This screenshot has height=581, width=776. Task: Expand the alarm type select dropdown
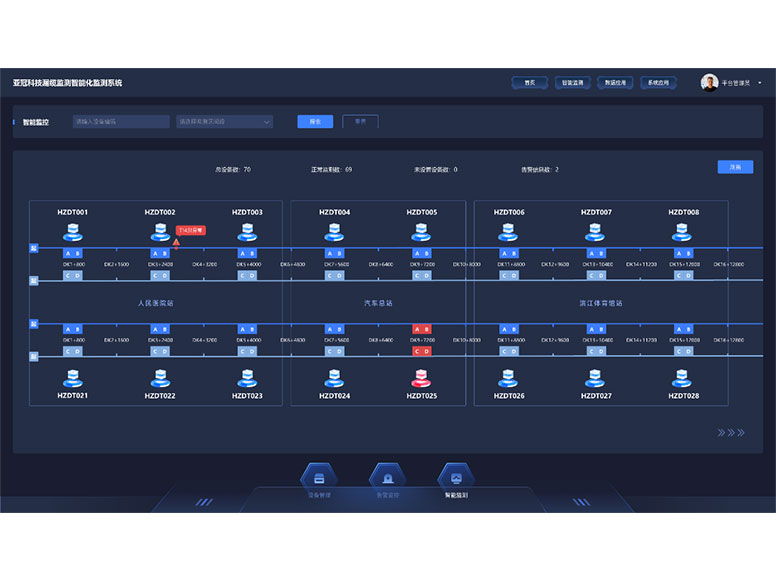pyautogui.click(x=224, y=122)
